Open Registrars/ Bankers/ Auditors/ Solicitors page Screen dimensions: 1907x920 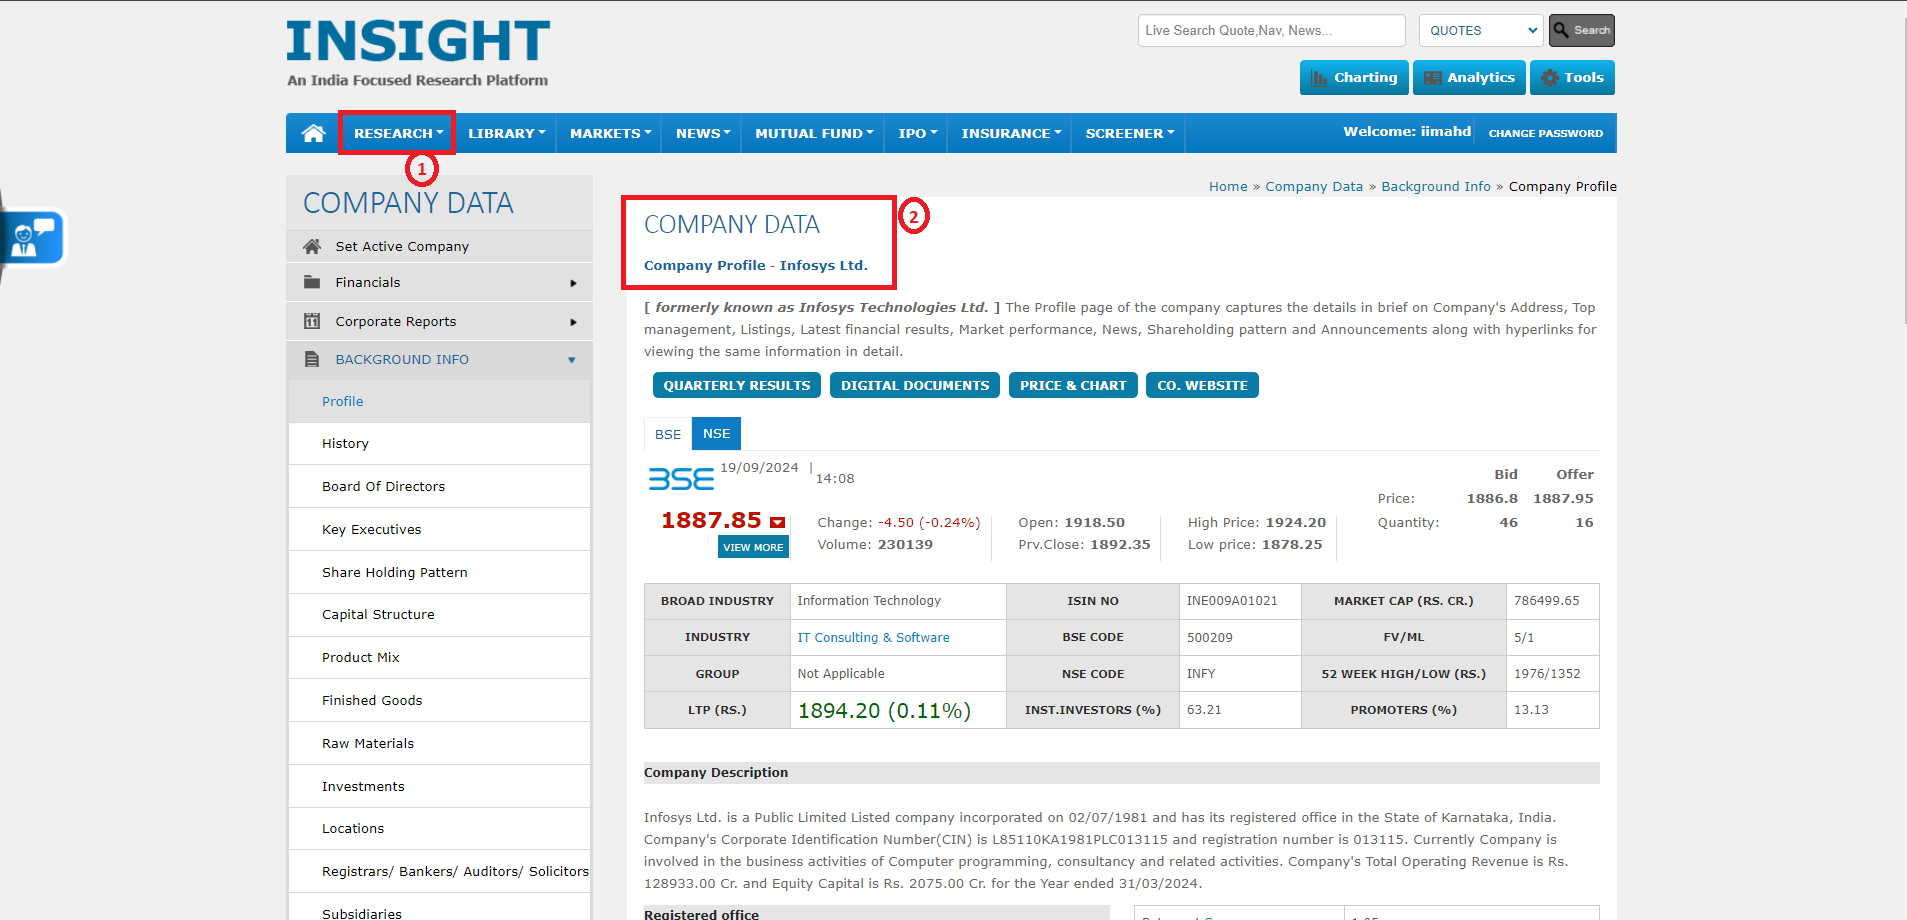439,871
